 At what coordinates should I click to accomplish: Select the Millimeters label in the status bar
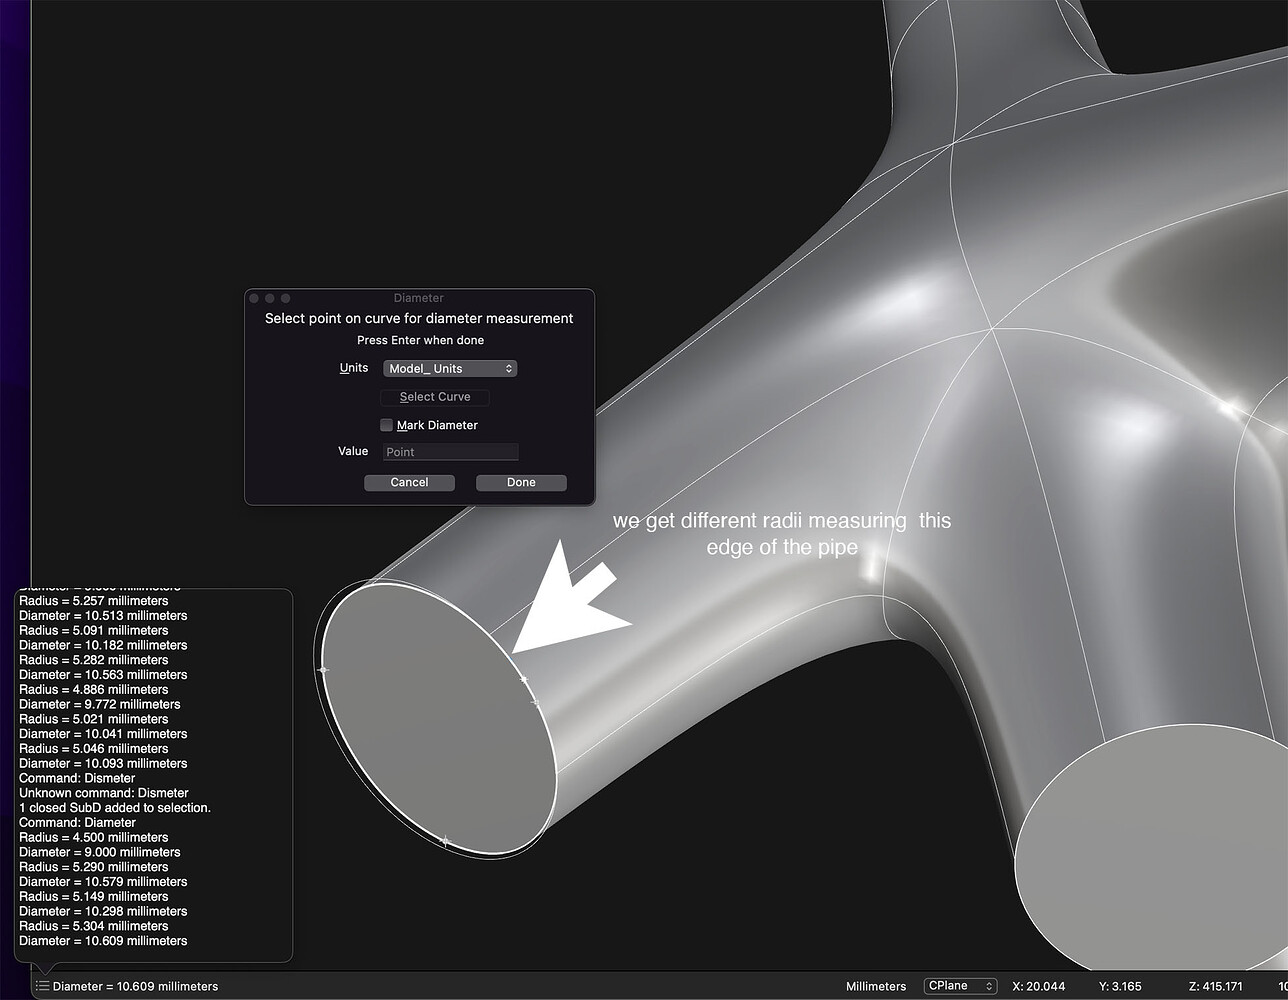click(876, 986)
